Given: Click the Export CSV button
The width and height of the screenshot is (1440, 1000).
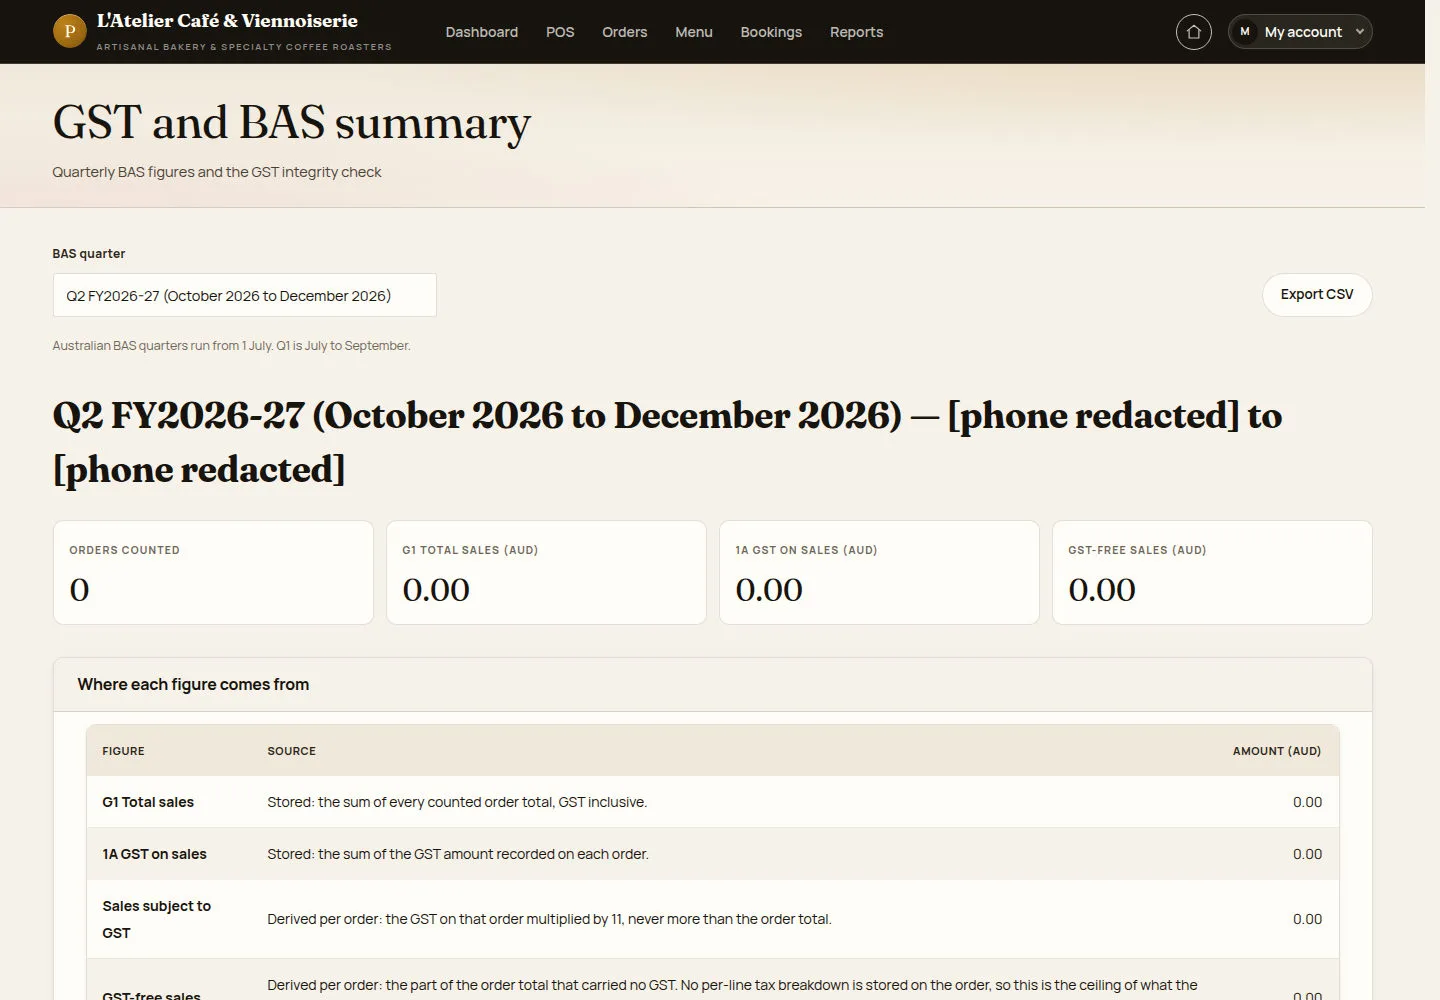Looking at the screenshot, I should (x=1317, y=294).
